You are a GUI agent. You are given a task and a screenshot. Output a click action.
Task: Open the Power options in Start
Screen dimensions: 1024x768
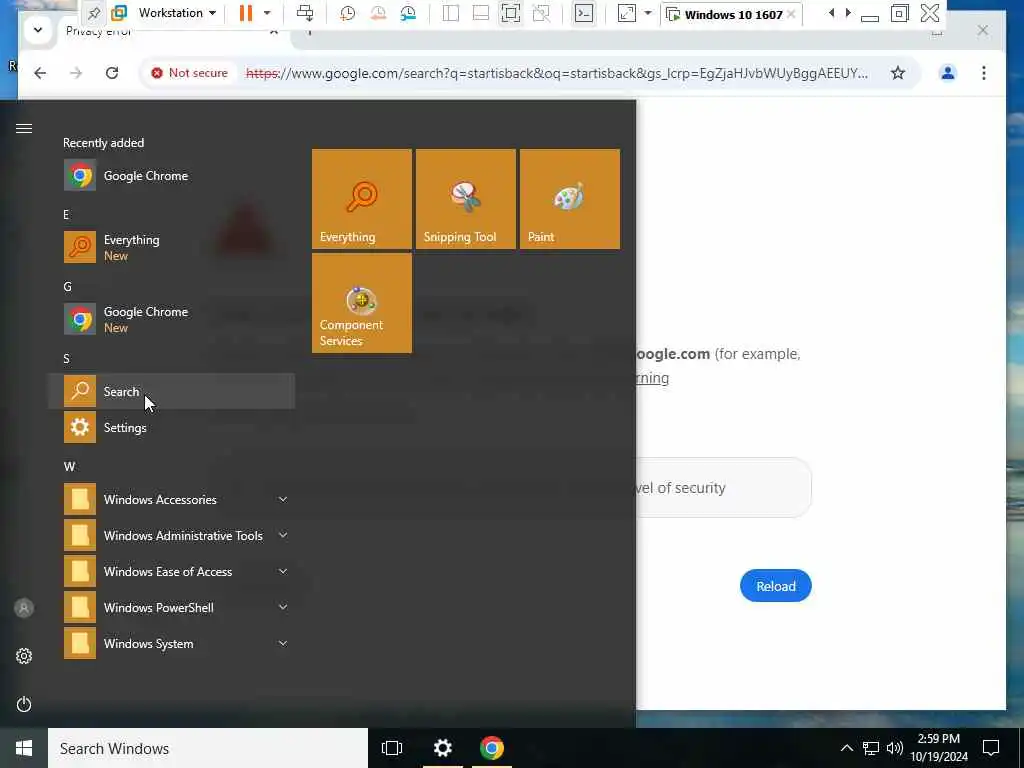coord(24,704)
